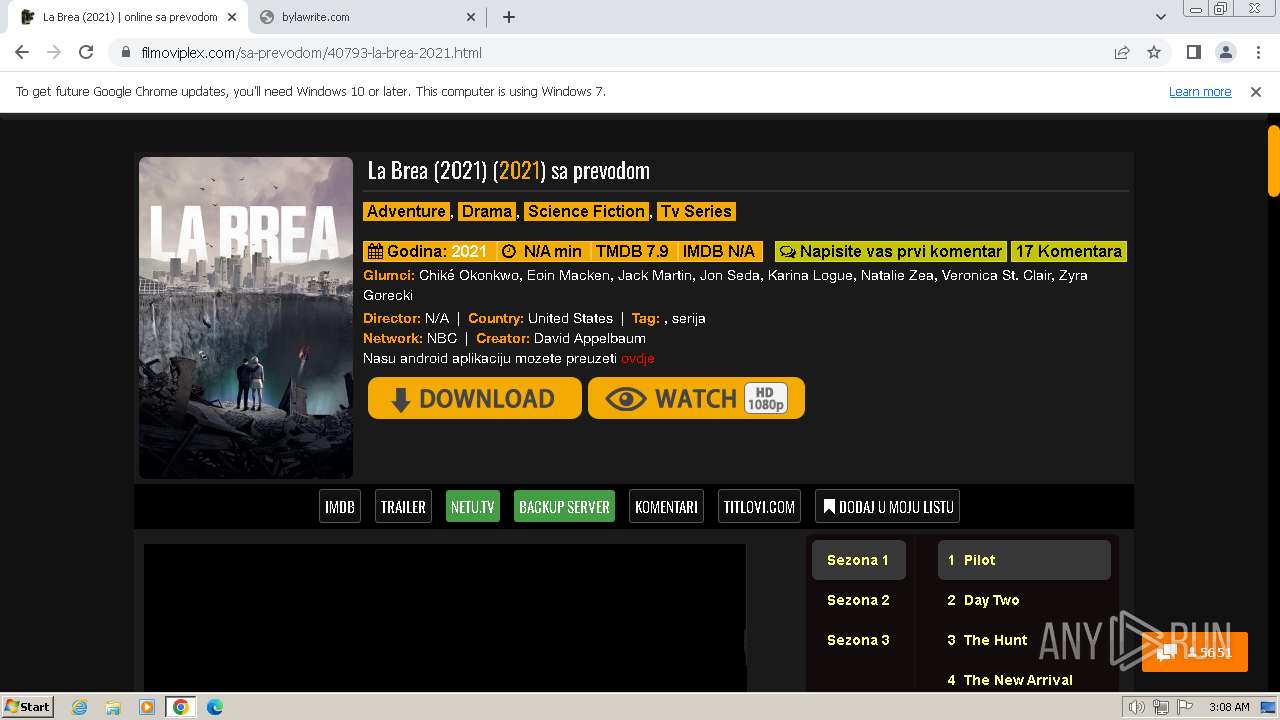
Task: Close the La Brea tab
Action: [x=232, y=17]
